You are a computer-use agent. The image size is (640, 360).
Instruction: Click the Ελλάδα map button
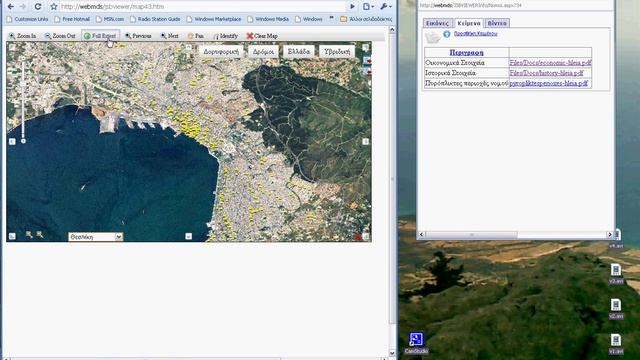[299, 51]
